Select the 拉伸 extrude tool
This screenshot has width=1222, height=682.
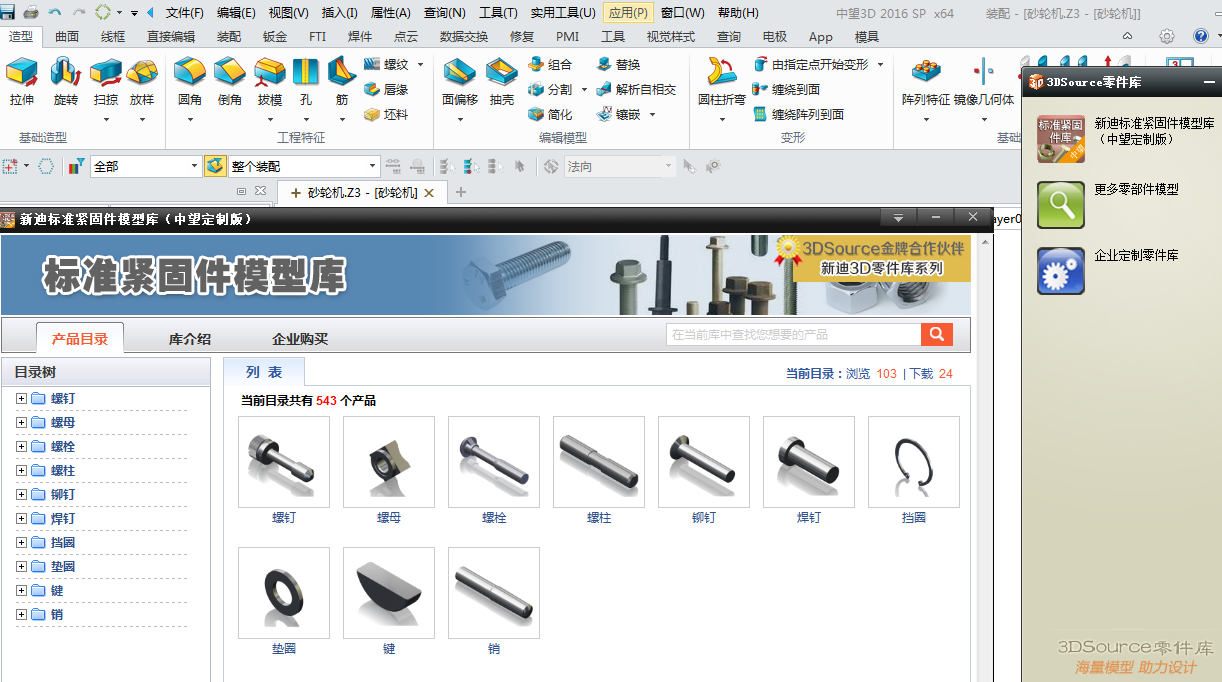click(x=22, y=82)
